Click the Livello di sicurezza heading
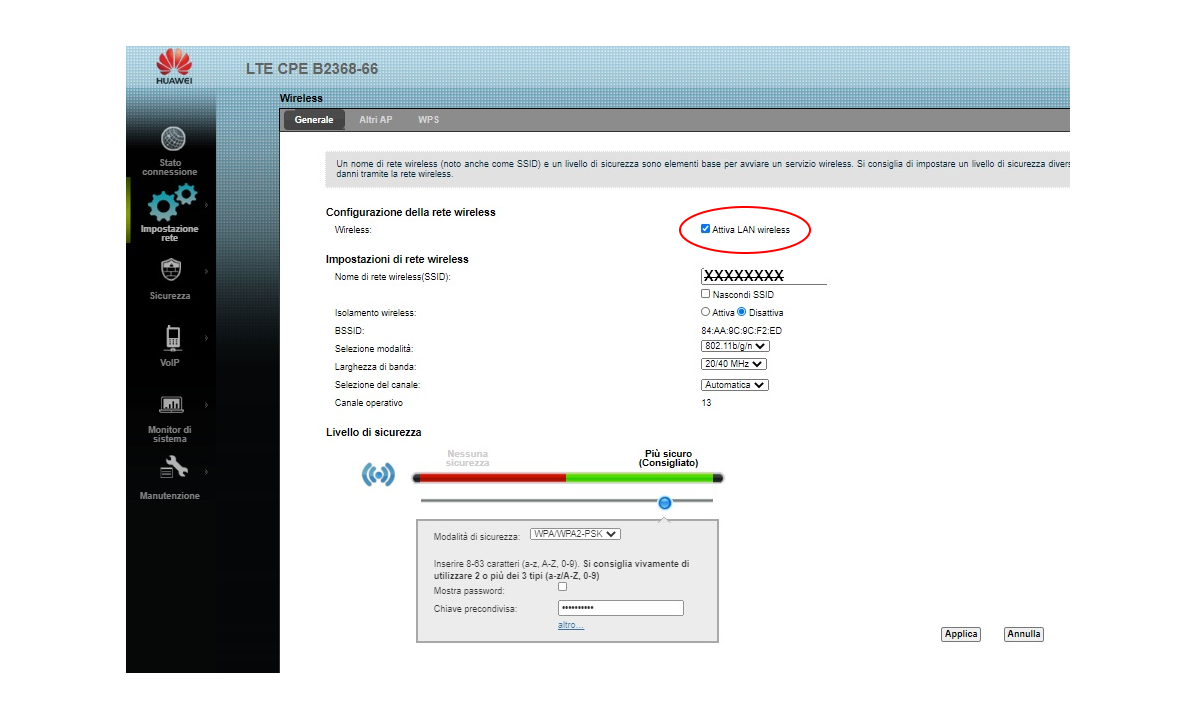This screenshot has width=1200, height=720. (374, 432)
